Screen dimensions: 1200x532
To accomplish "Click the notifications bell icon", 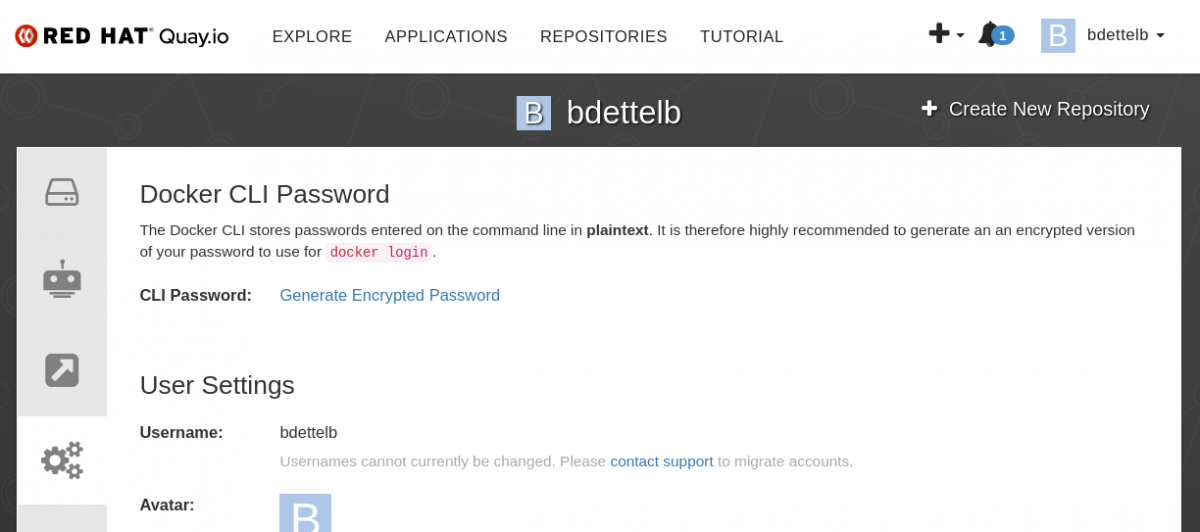I will (x=988, y=35).
